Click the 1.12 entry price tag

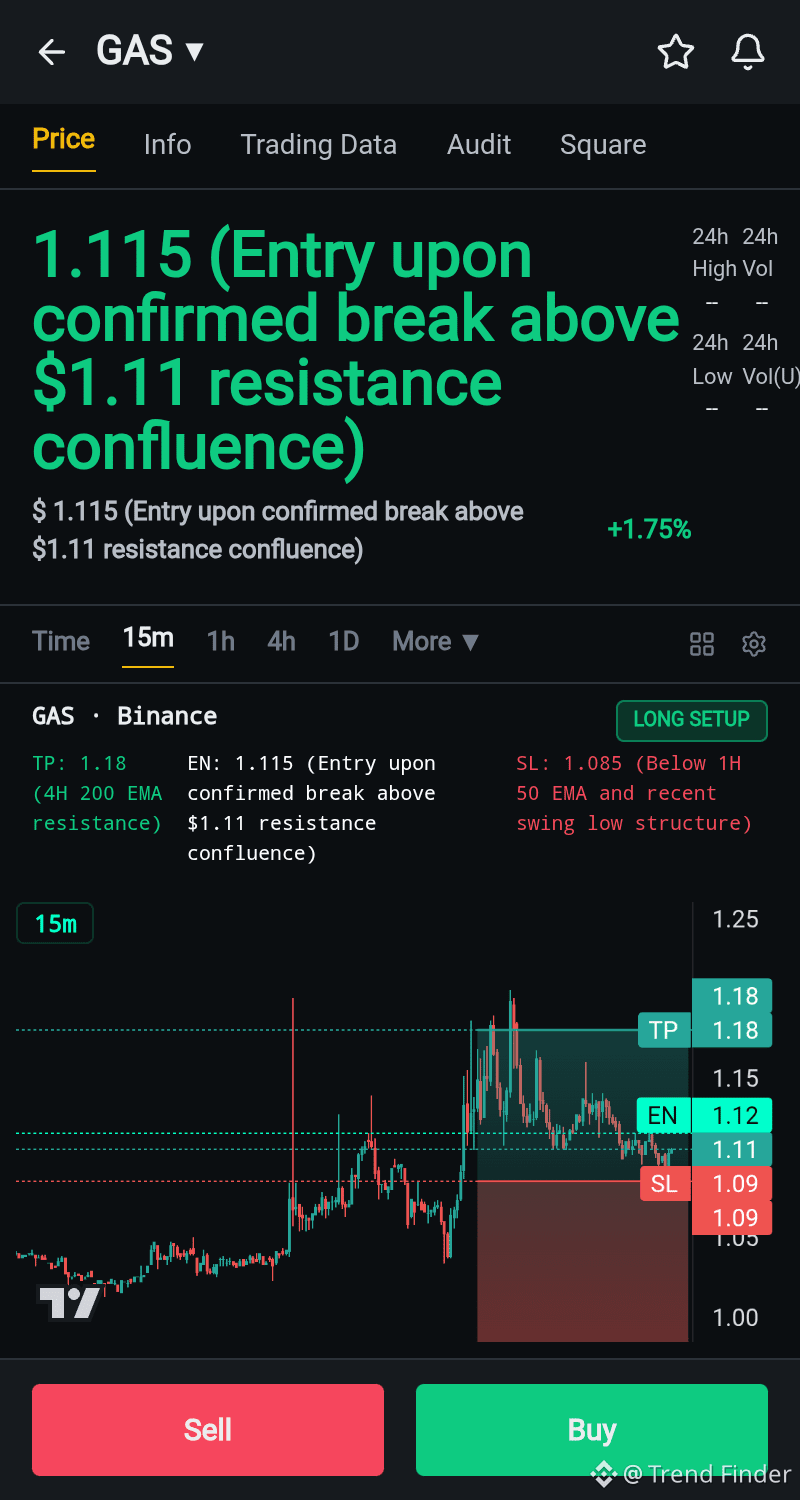(732, 1115)
